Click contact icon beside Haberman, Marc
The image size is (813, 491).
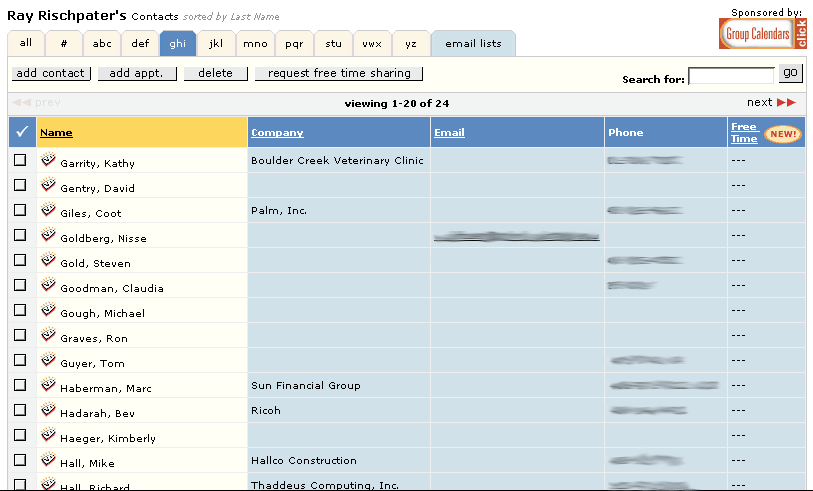(48, 384)
